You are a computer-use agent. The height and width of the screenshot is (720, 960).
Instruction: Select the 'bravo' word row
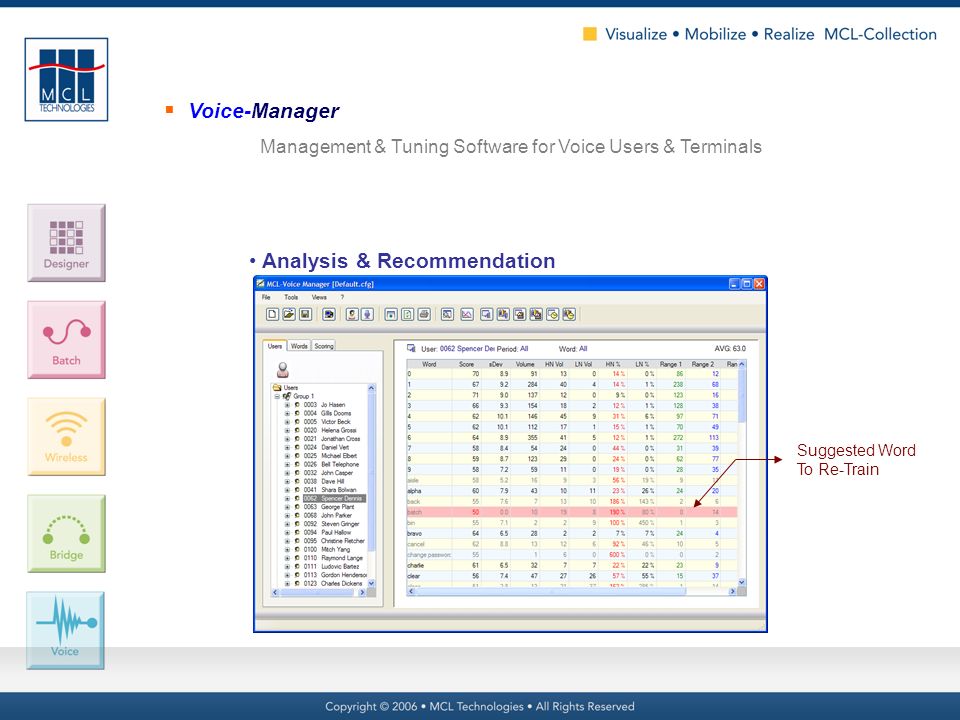tap(572, 533)
